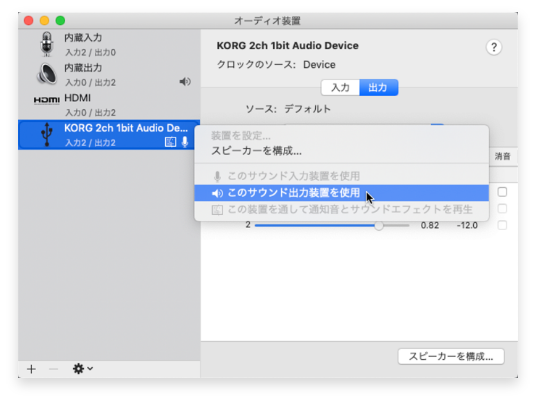Select このサウンド出力装置を使用 menu item

point(341,193)
